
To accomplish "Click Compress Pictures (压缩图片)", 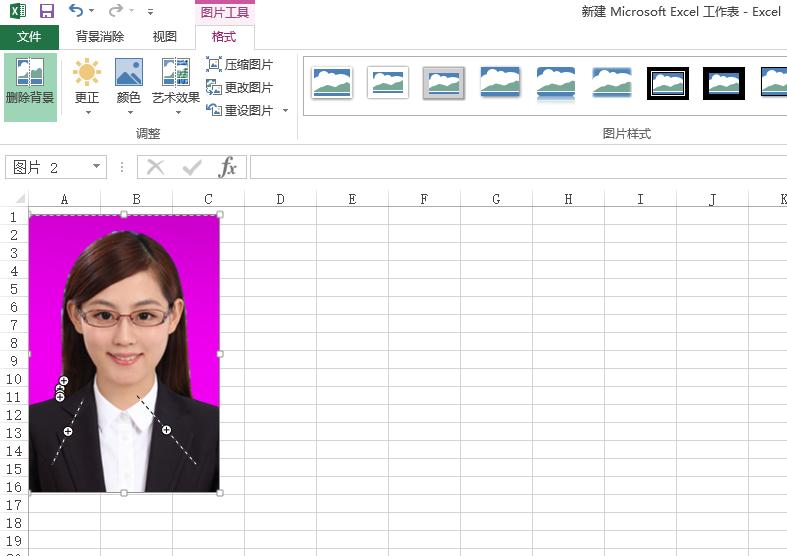I will [x=240, y=65].
